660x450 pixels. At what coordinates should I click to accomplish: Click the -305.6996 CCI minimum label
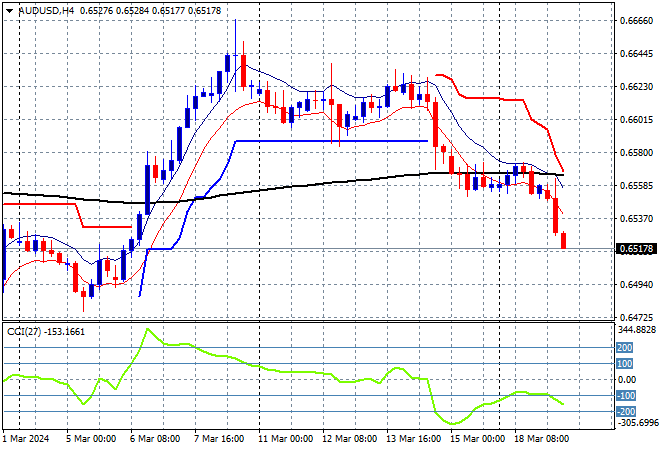tap(636, 424)
